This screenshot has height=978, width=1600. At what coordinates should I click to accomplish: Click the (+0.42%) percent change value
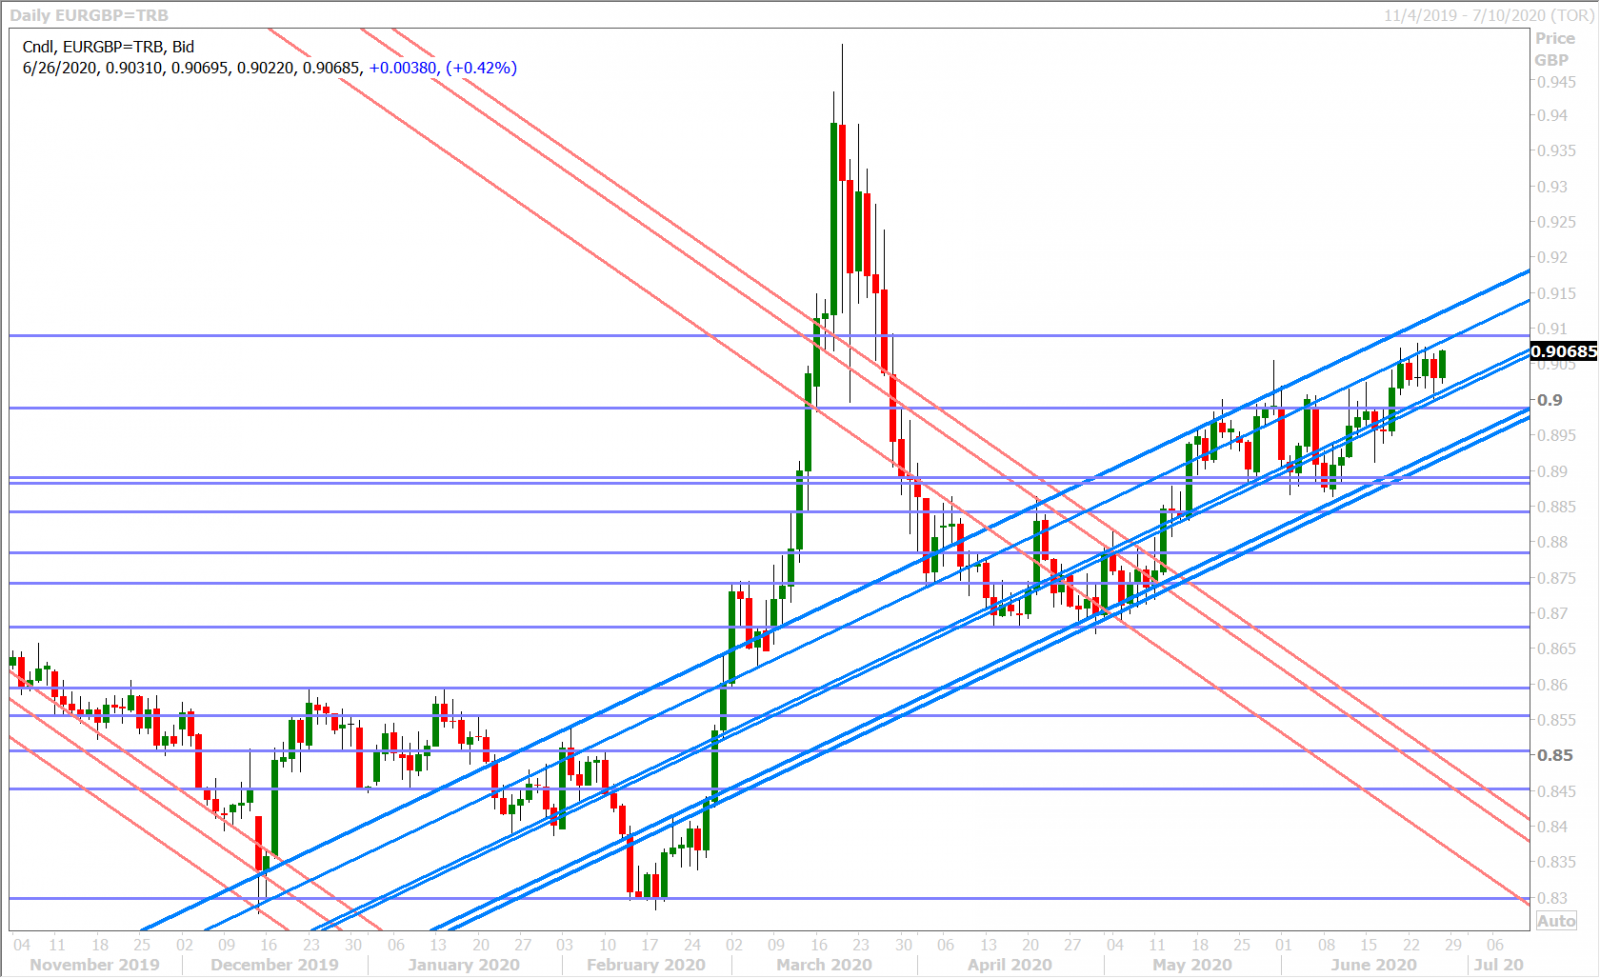tap(481, 68)
